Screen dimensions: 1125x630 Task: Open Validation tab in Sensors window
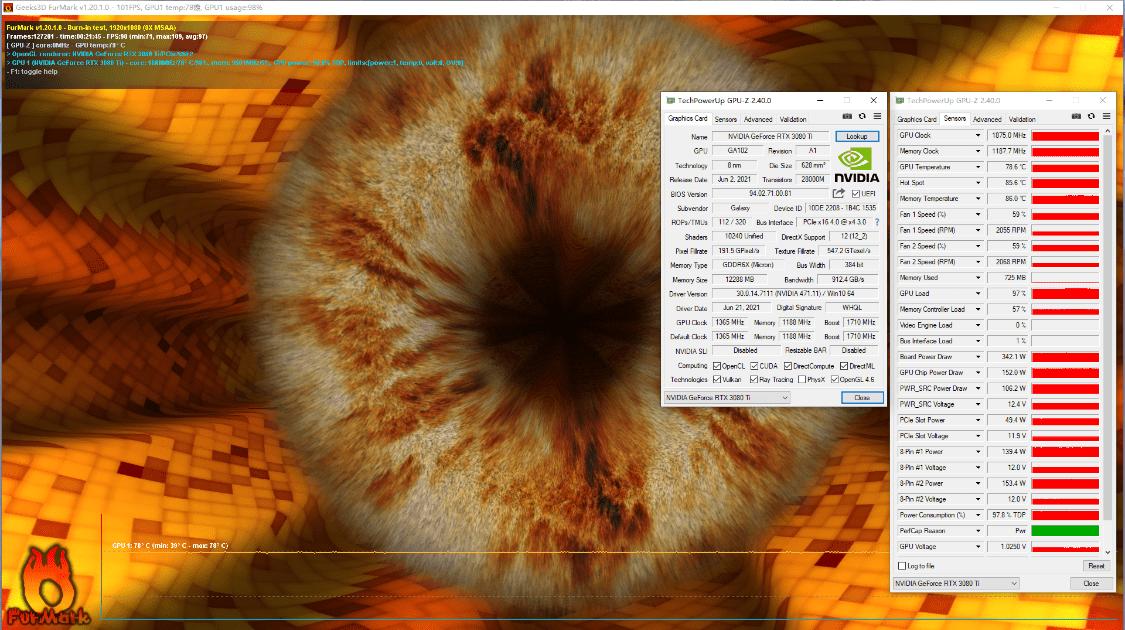pyautogui.click(x=1022, y=119)
